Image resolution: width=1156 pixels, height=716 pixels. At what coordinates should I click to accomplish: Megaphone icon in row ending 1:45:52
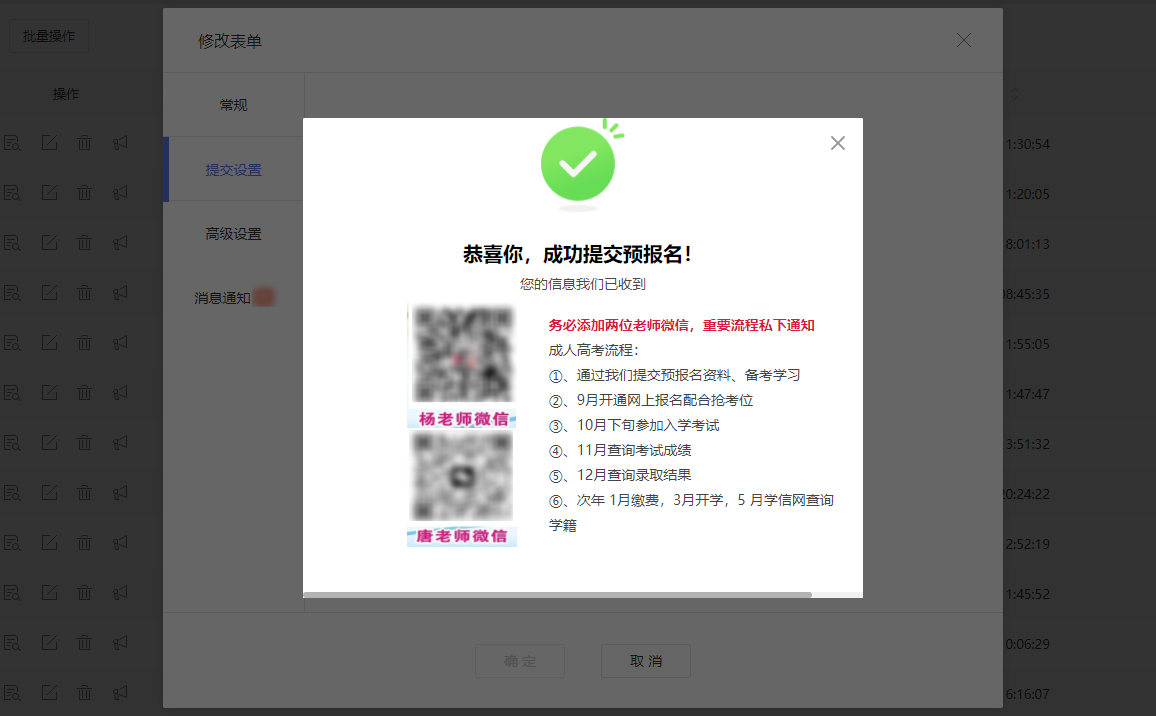[120, 594]
